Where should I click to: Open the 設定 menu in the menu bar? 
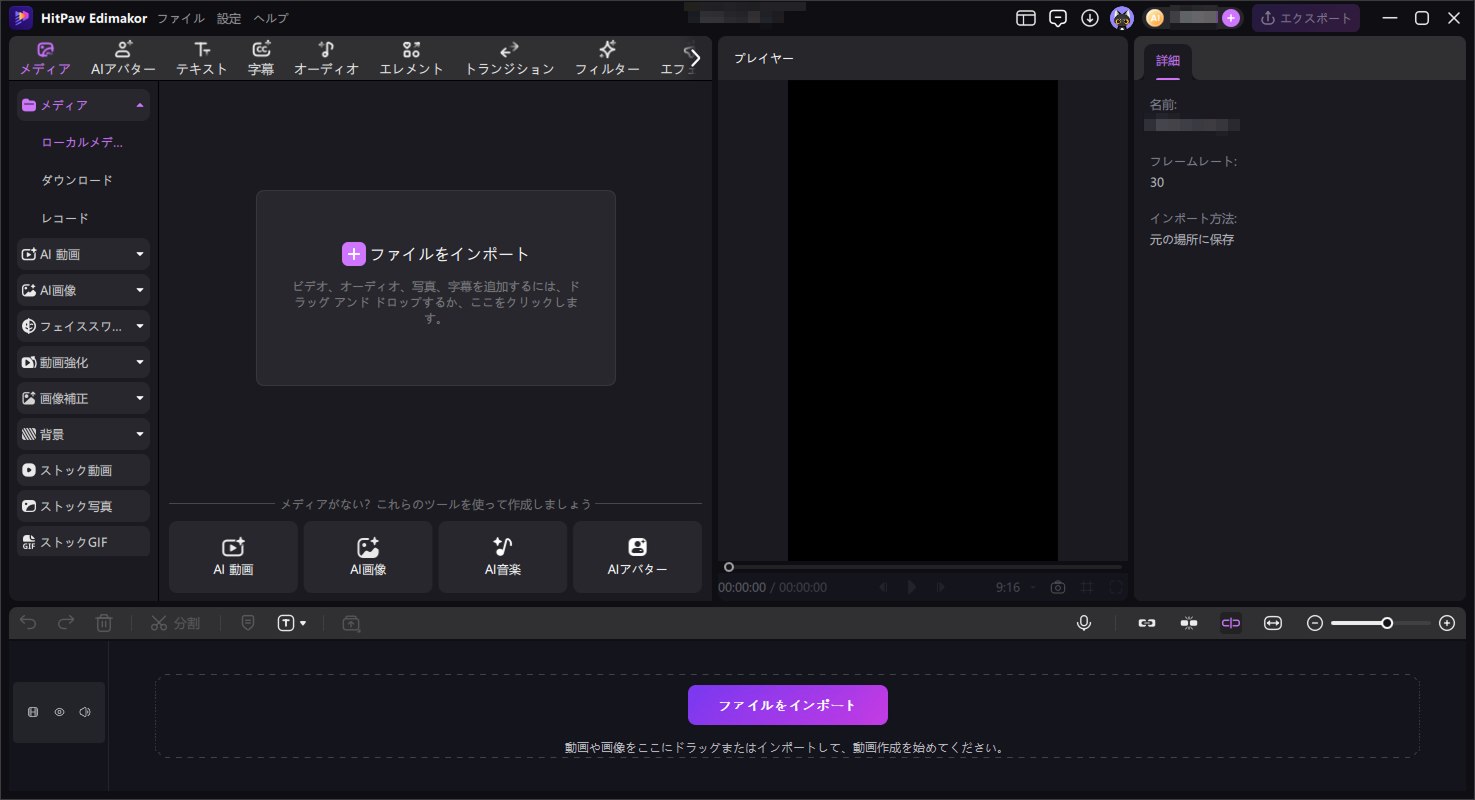228,18
